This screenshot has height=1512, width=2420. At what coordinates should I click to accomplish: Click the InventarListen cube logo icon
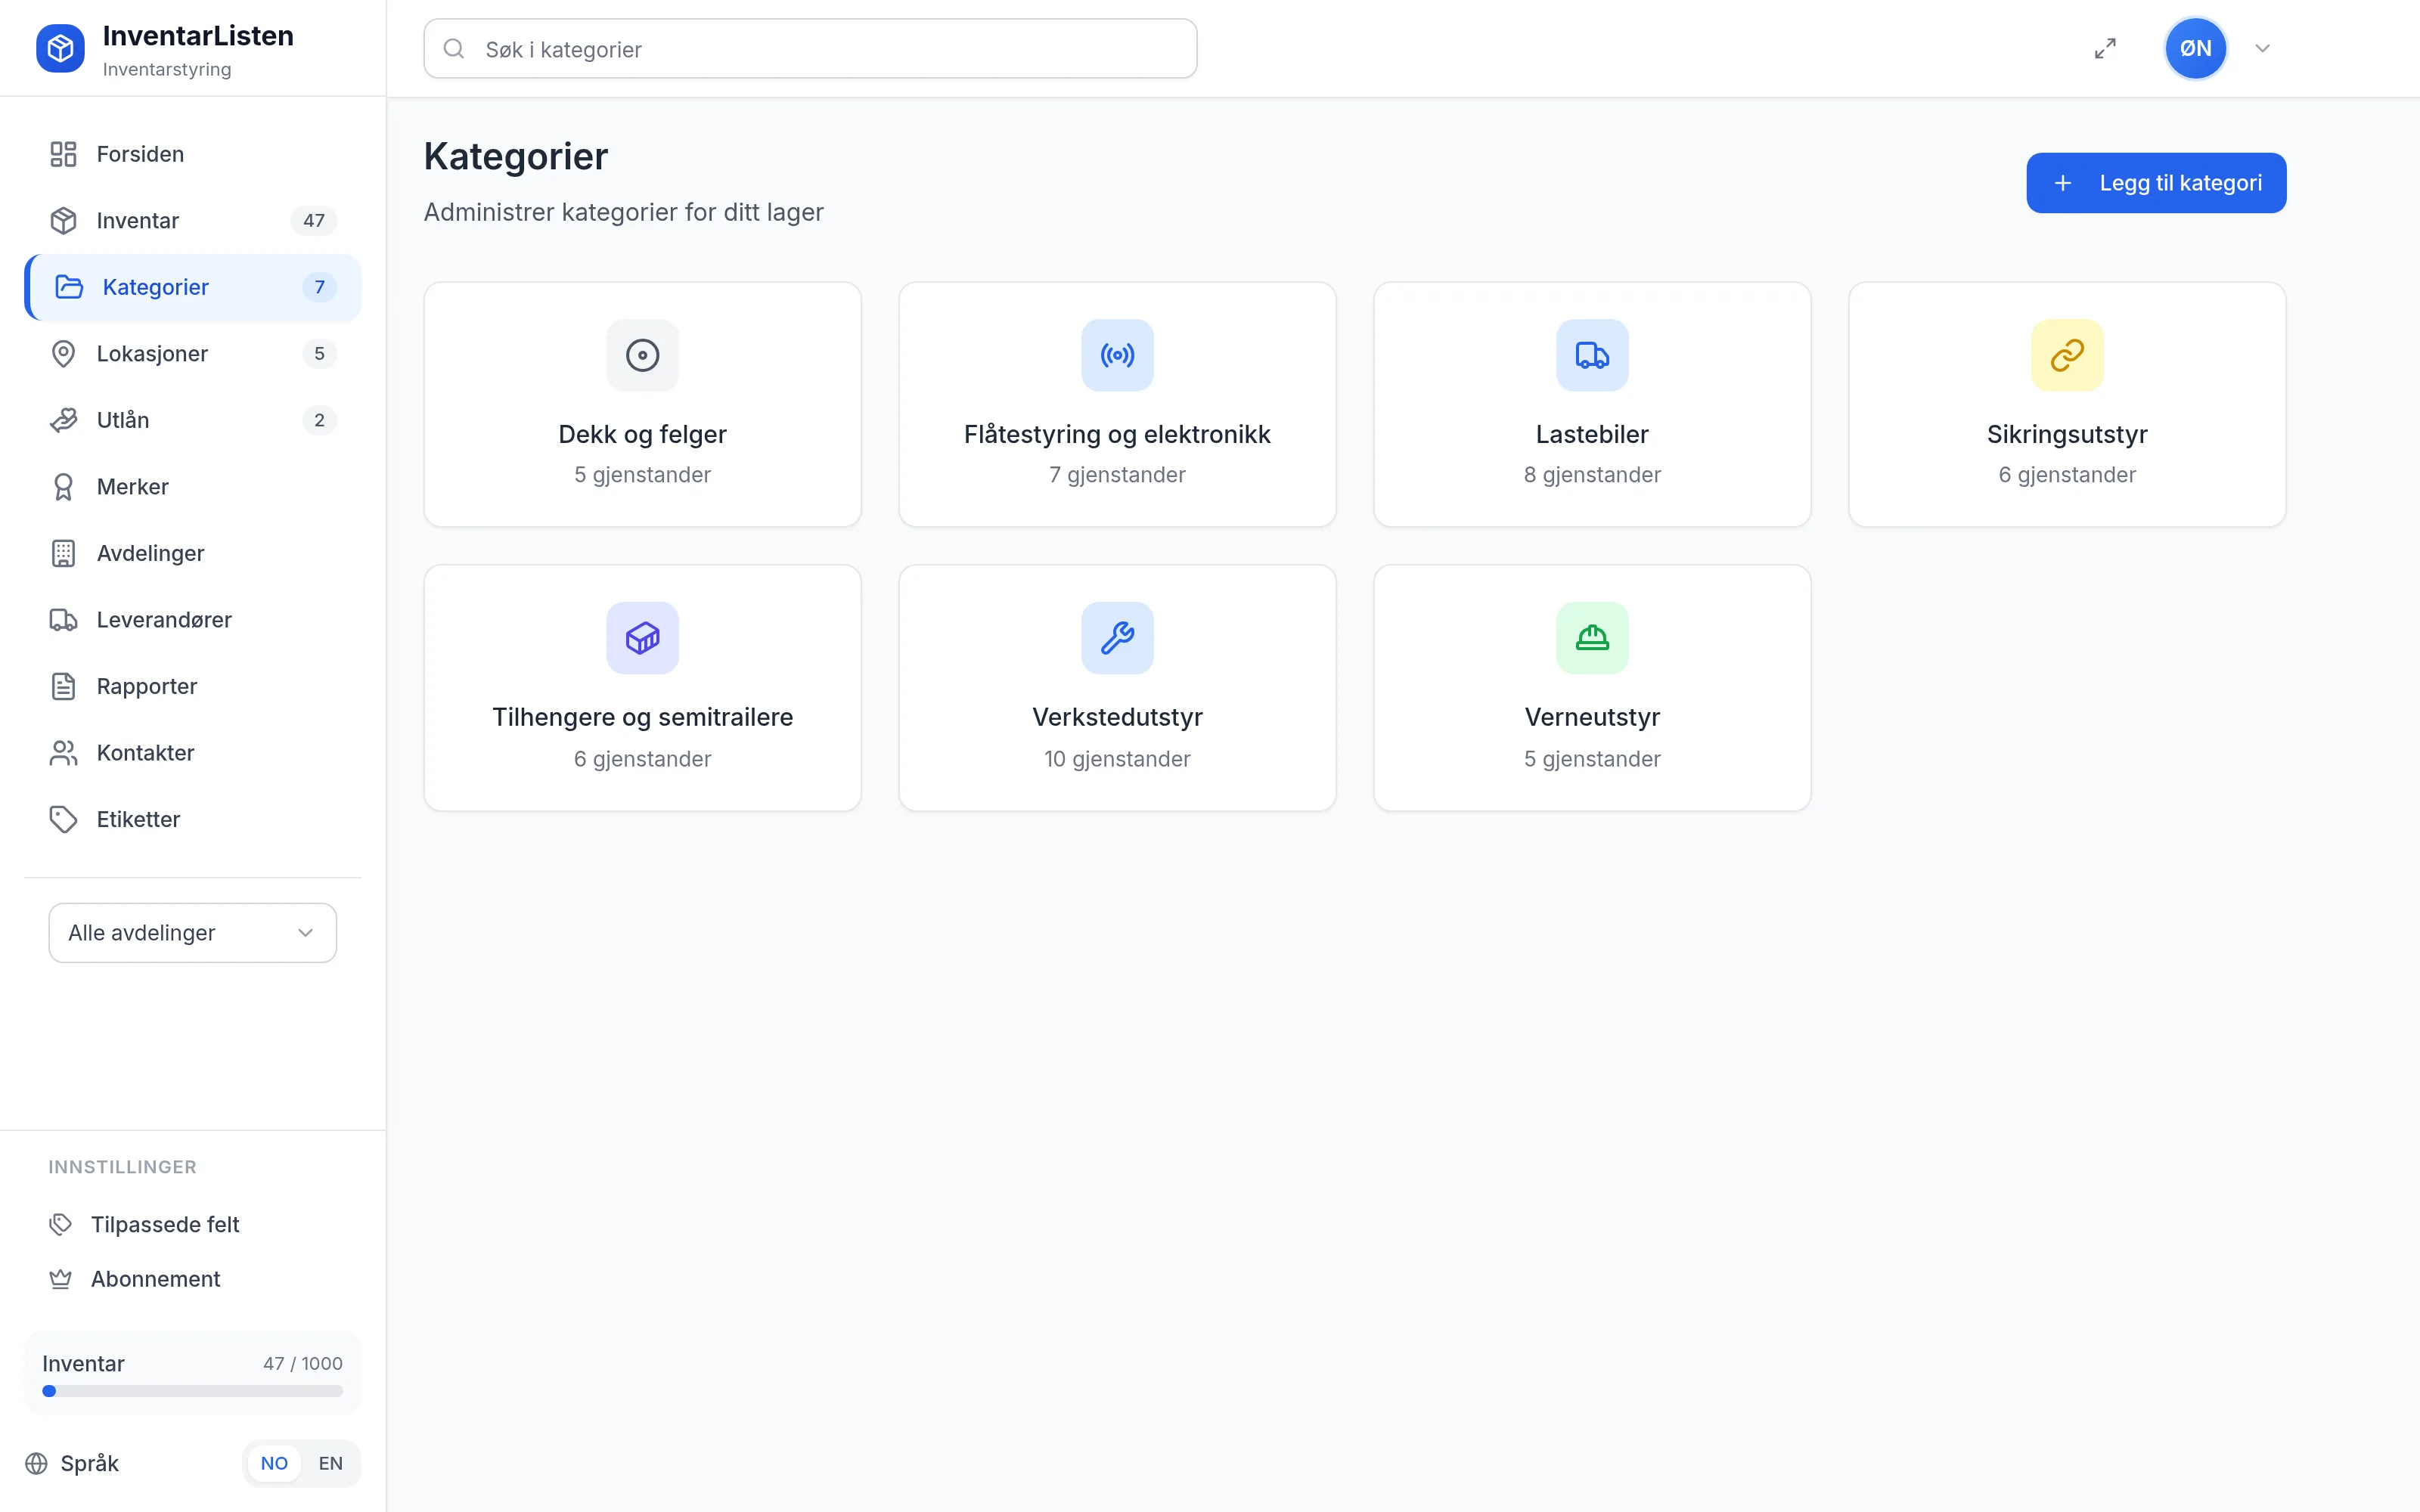[60, 48]
